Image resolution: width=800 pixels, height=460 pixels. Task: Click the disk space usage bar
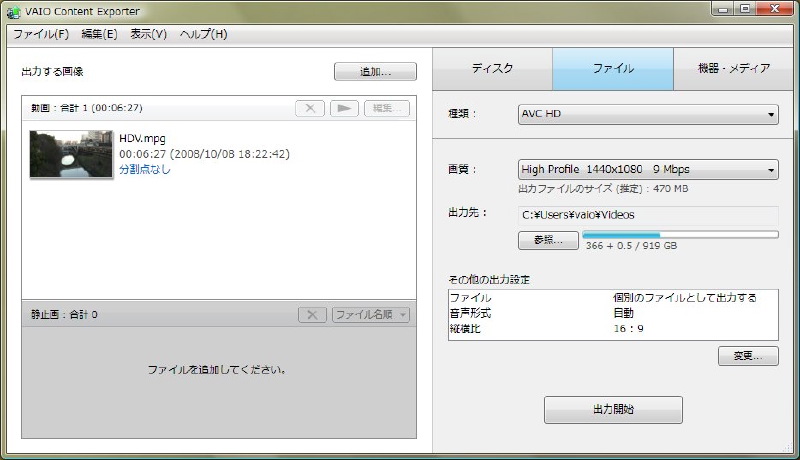tap(680, 235)
